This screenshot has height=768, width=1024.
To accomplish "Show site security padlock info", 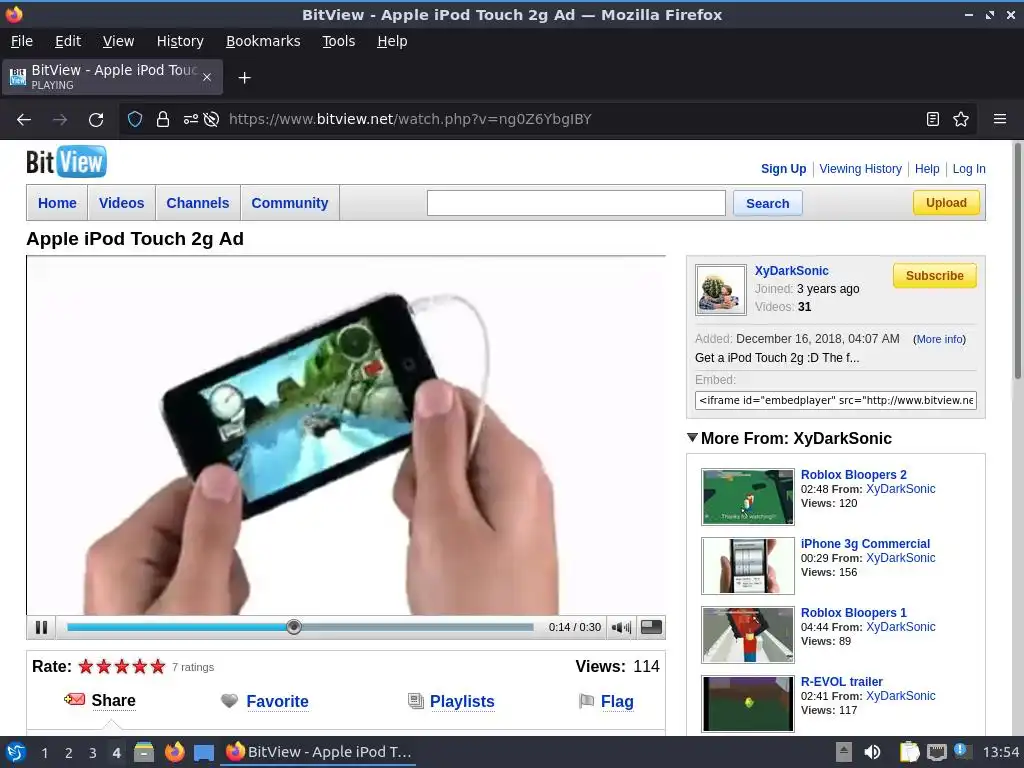I will [163, 120].
